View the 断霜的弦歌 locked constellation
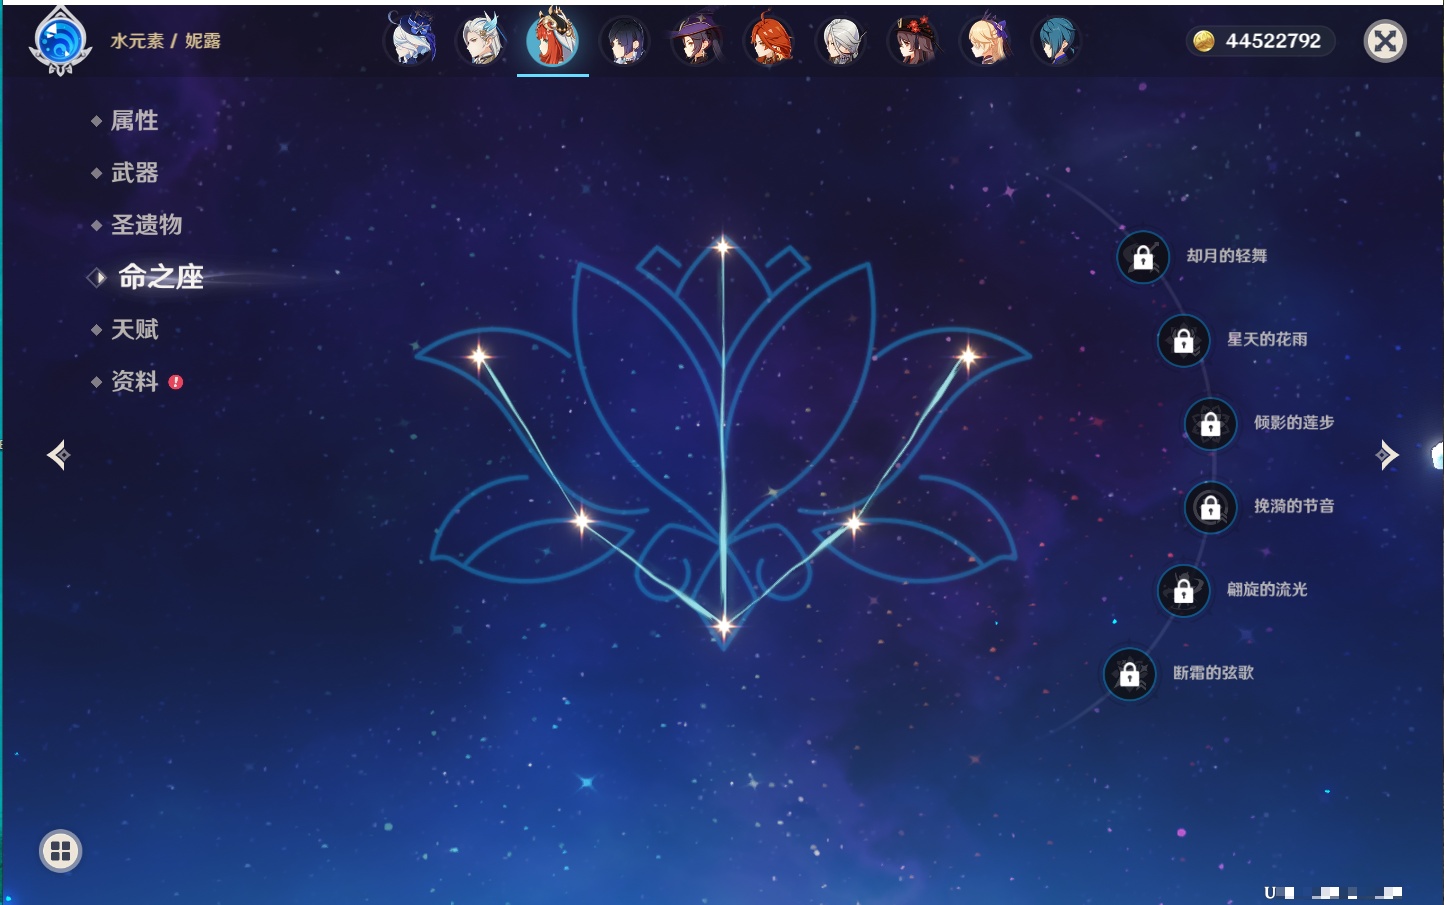 coord(1129,675)
